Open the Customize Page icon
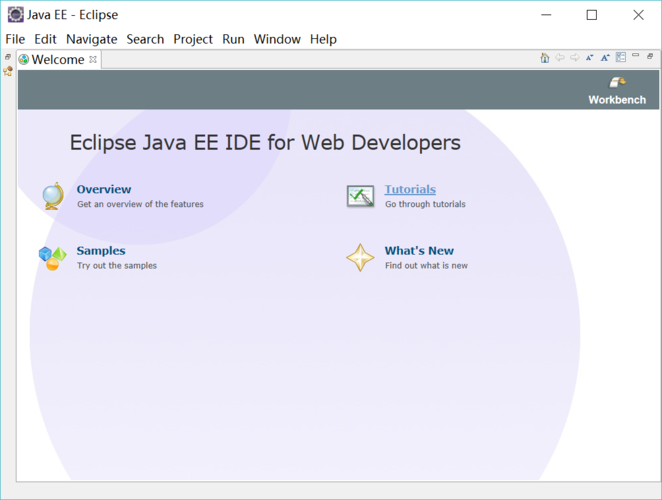This screenshot has height=500, width=662. (621, 58)
